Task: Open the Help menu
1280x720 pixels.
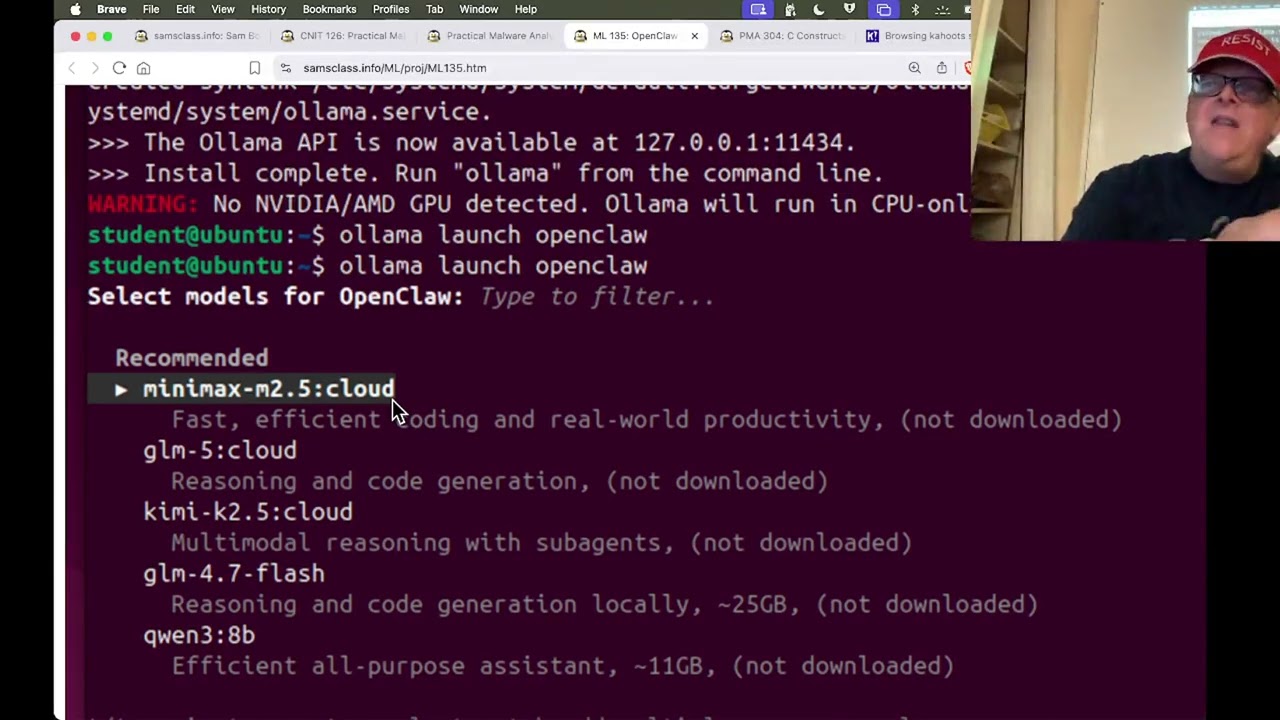Action: pos(525,9)
